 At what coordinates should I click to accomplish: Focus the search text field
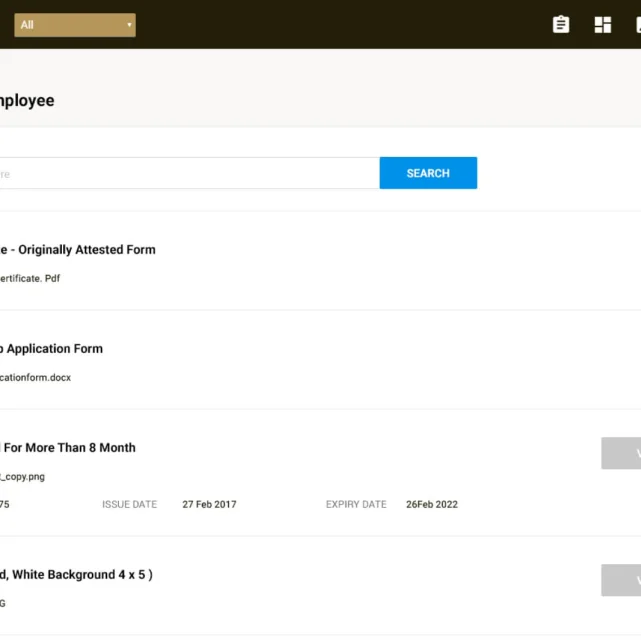pos(190,173)
